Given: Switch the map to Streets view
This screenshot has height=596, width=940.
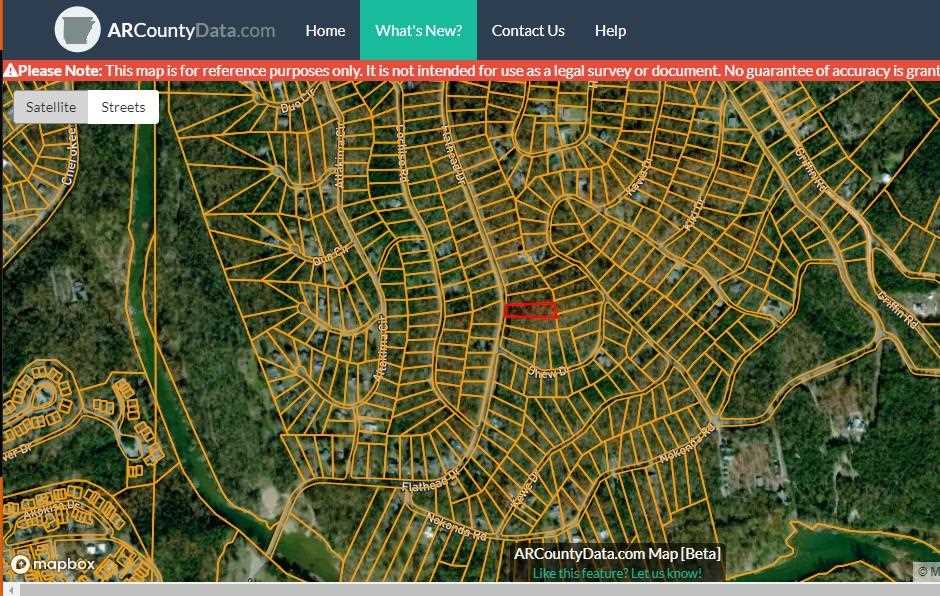Looking at the screenshot, I should [x=123, y=107].
